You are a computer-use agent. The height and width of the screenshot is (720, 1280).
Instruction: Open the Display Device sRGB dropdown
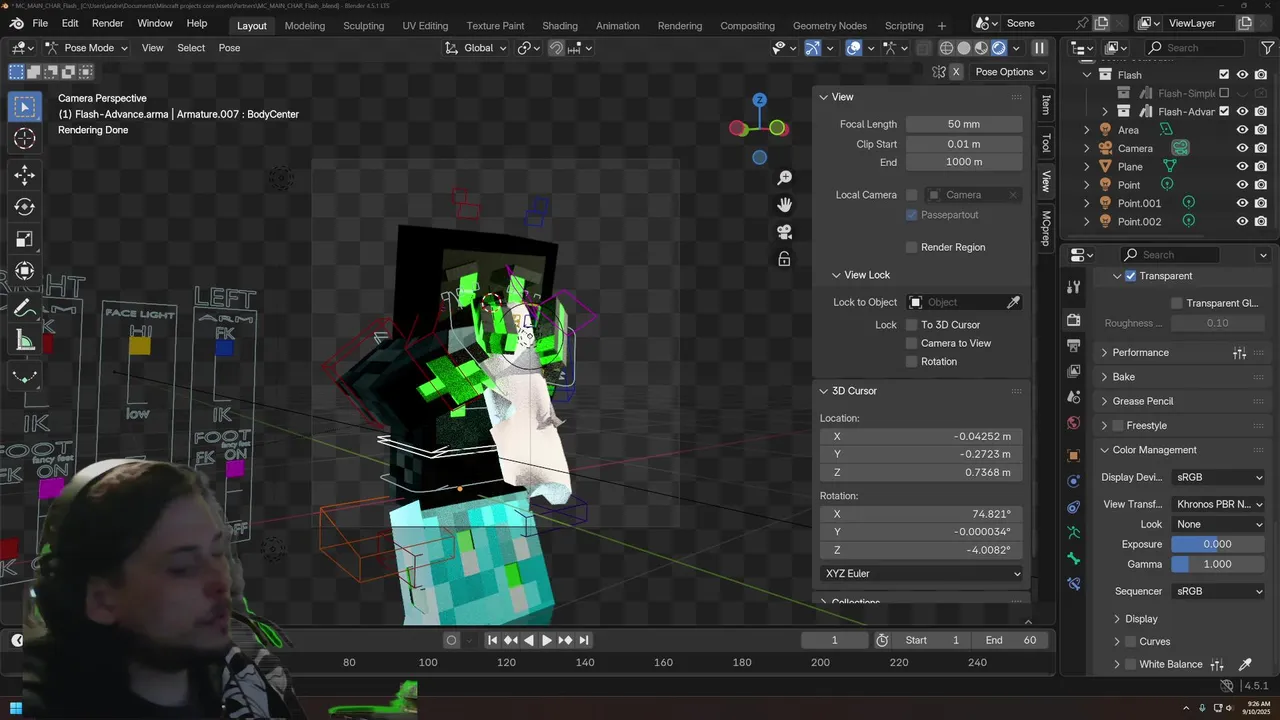[x=1219, y=477]
